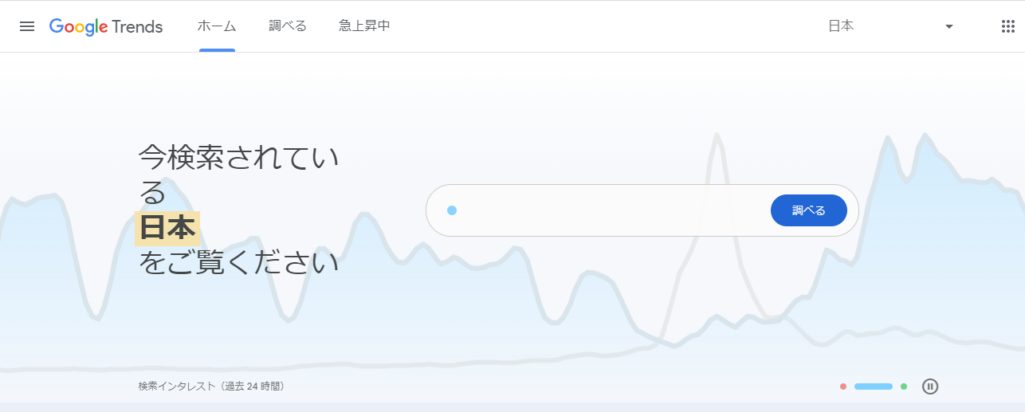Focus the search term input field
1025x412 pixels.
tap(610, 210)
